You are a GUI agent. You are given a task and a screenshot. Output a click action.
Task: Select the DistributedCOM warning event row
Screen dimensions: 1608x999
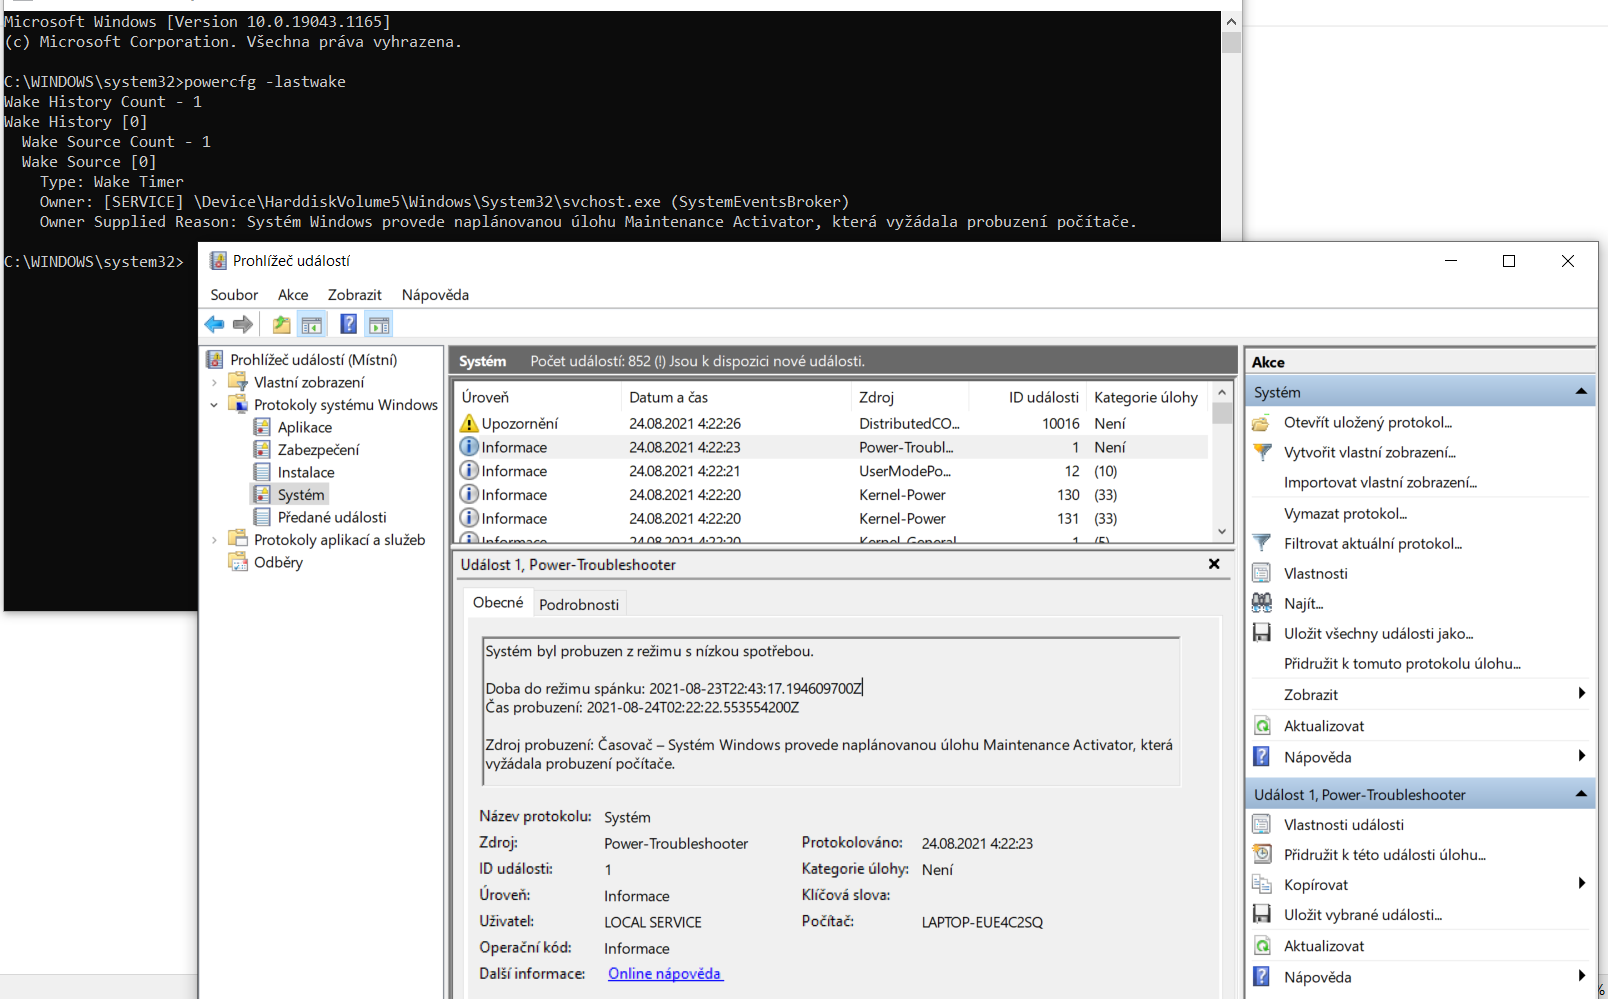pyautogui.click(x=700, y=424)
